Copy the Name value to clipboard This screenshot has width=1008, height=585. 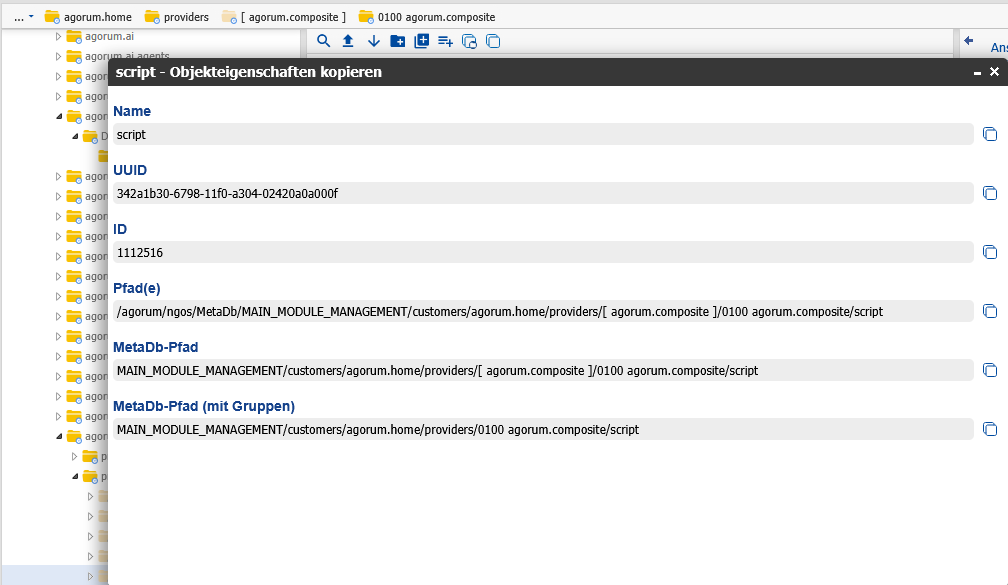pos(990,134)
